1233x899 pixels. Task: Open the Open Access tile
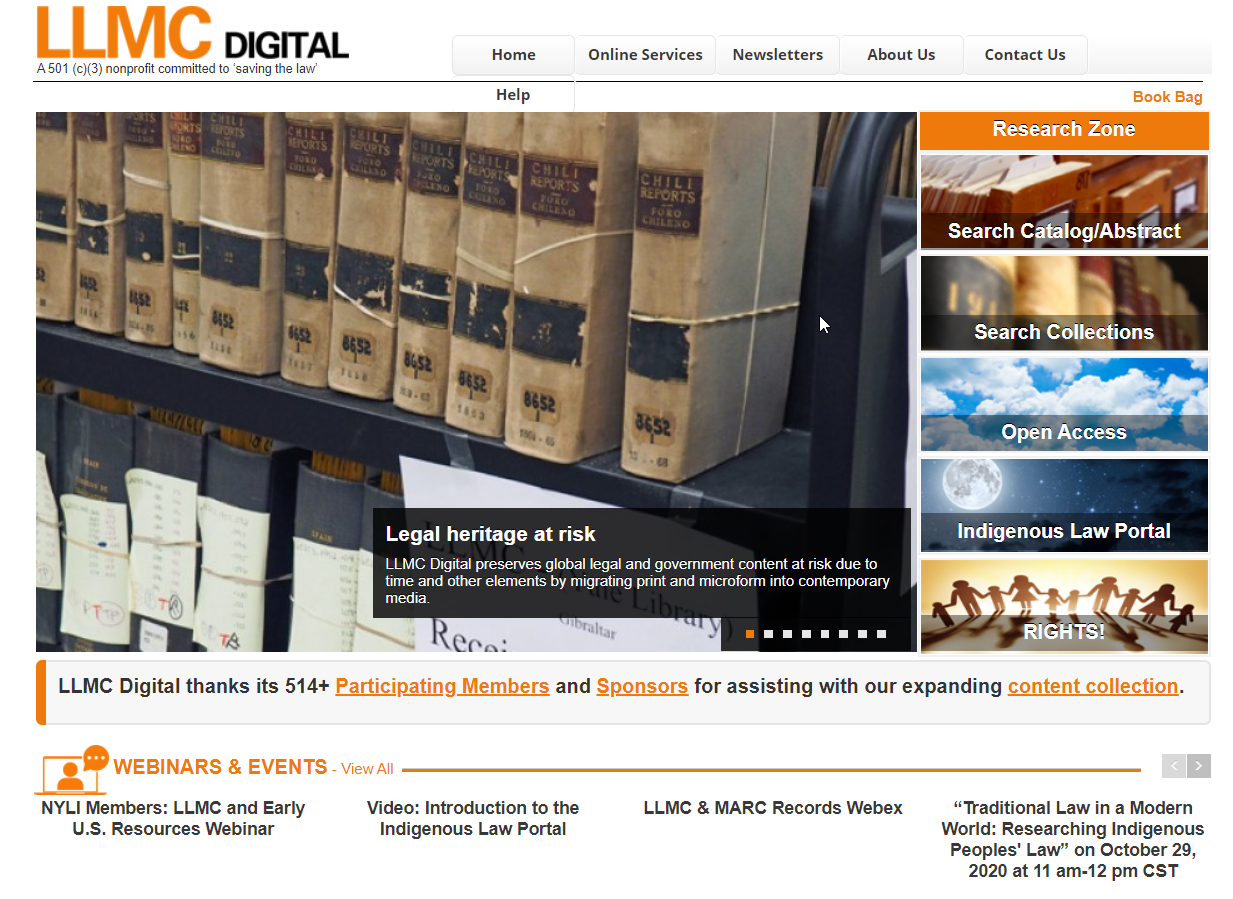(1064, 404)
